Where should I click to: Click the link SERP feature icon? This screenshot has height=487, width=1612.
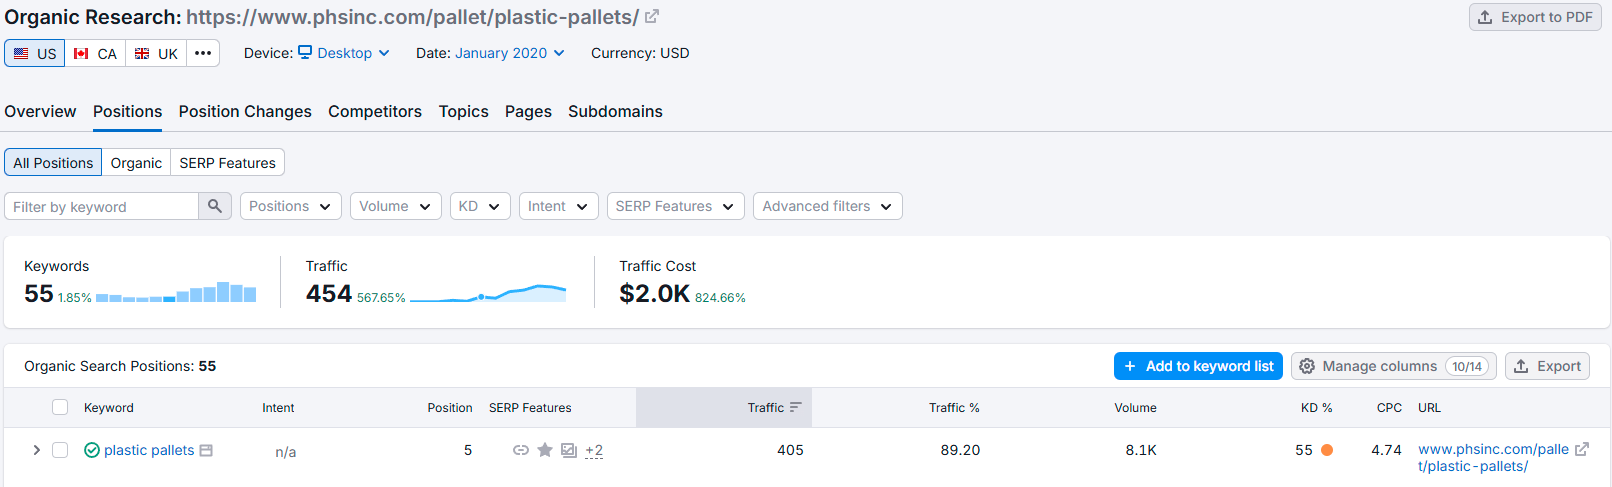click(521, 450)
